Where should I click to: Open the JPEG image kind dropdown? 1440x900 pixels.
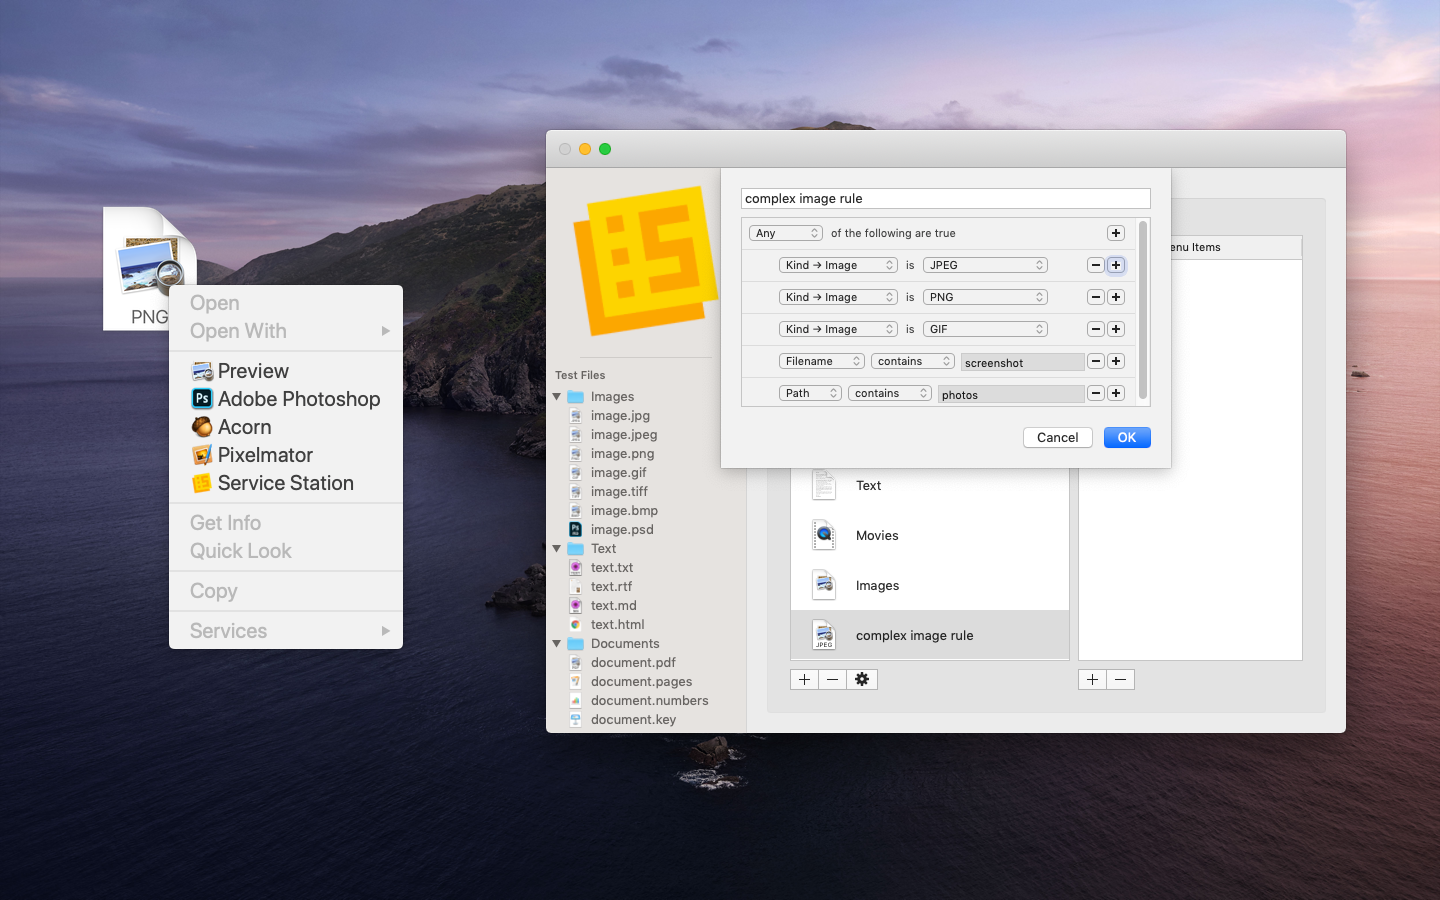coord(985,265)
